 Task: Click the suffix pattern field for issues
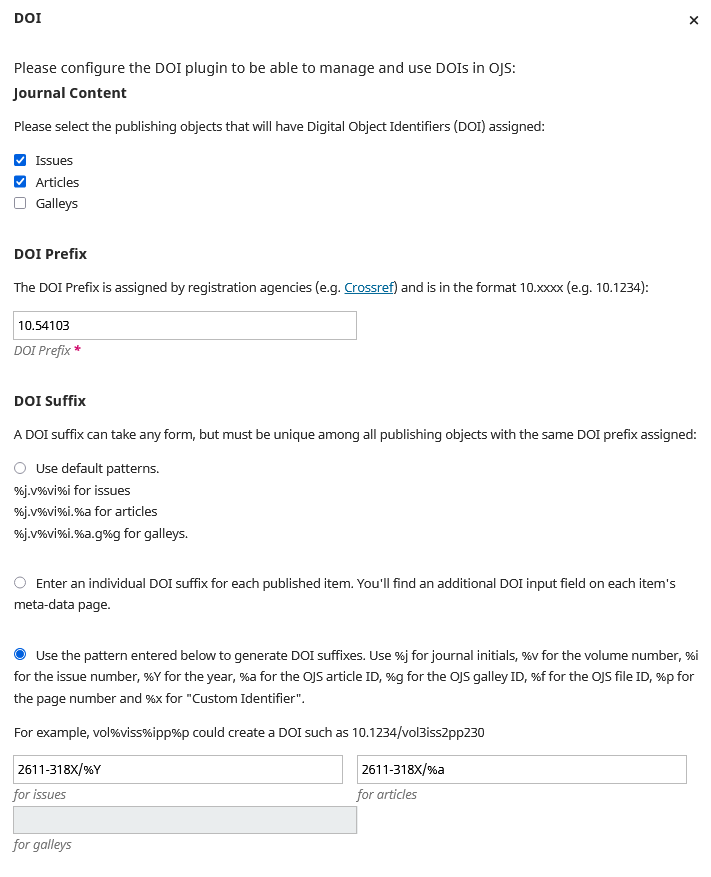[178, 770]
